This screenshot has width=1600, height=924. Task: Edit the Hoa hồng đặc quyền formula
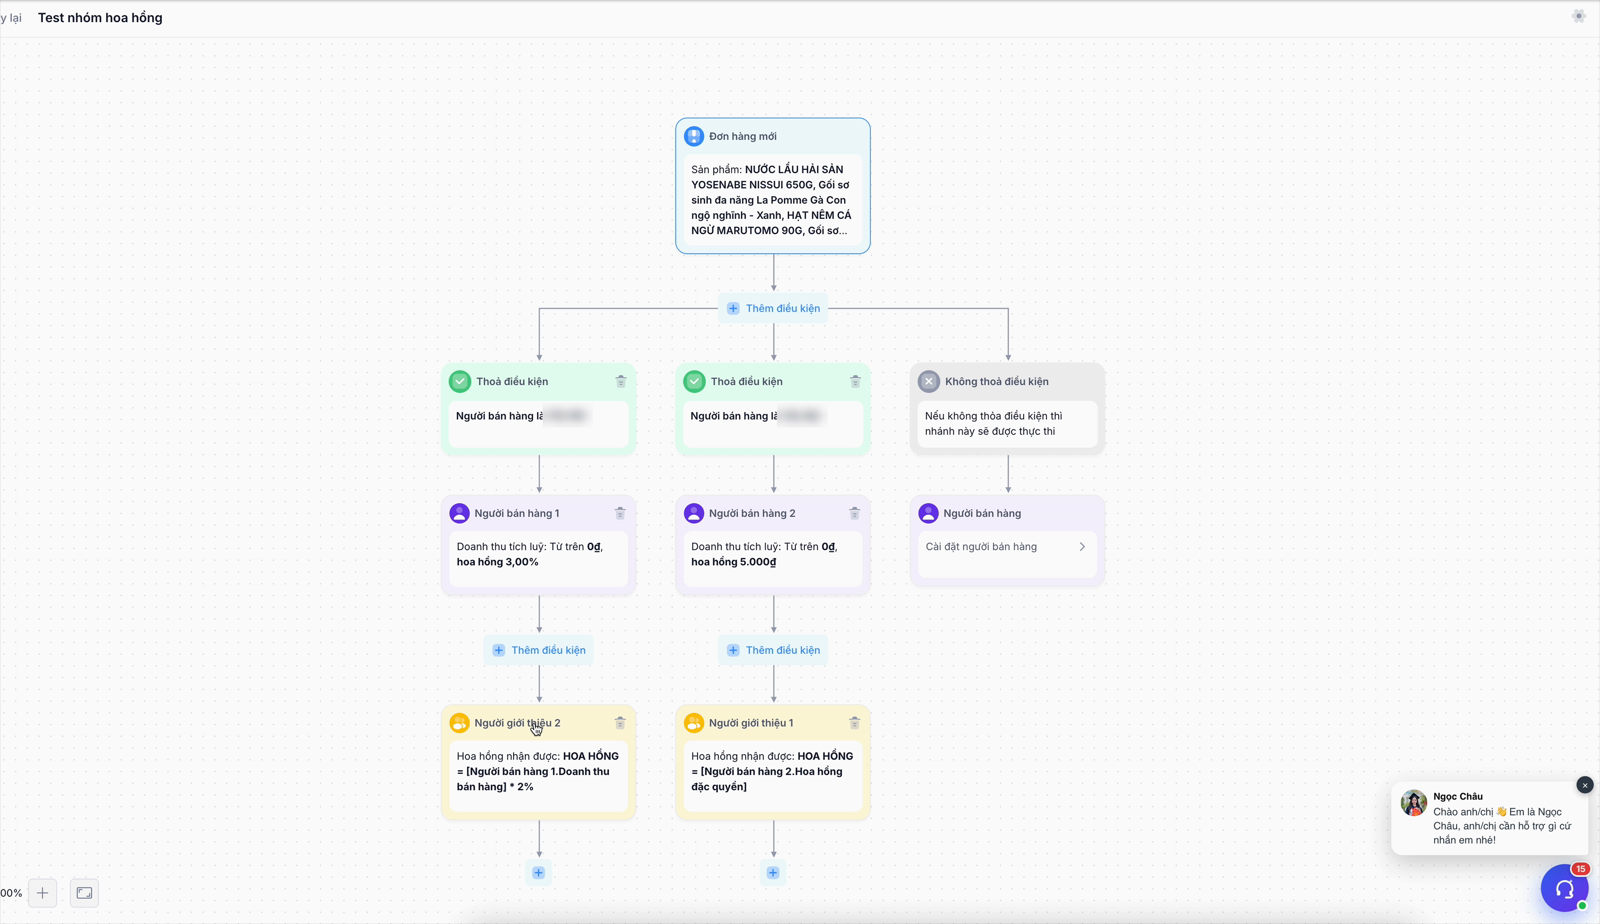click(773, 777)
